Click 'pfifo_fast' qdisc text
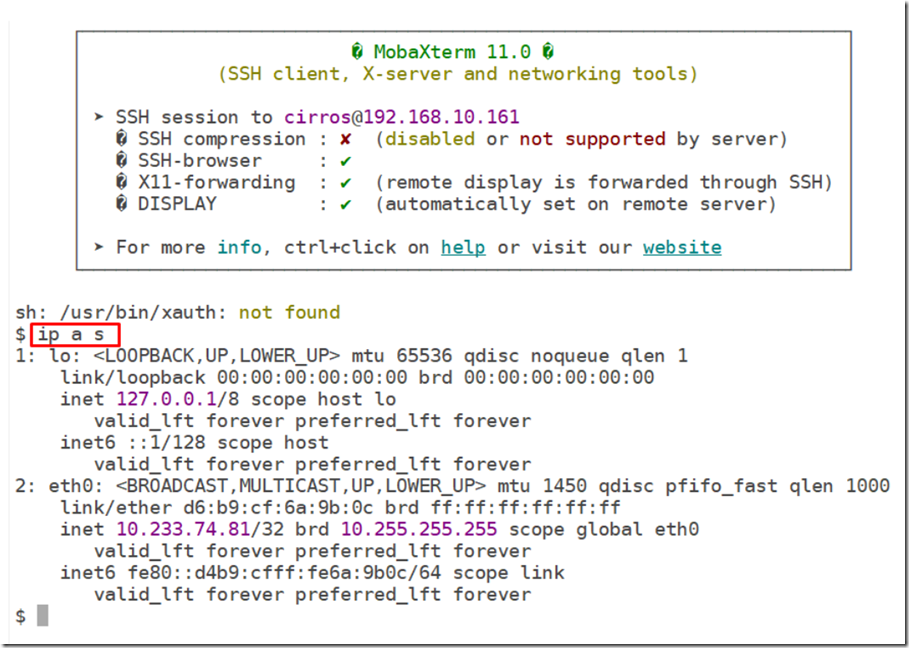The height and width of the screenshot is (648, 909). [721, 486]
